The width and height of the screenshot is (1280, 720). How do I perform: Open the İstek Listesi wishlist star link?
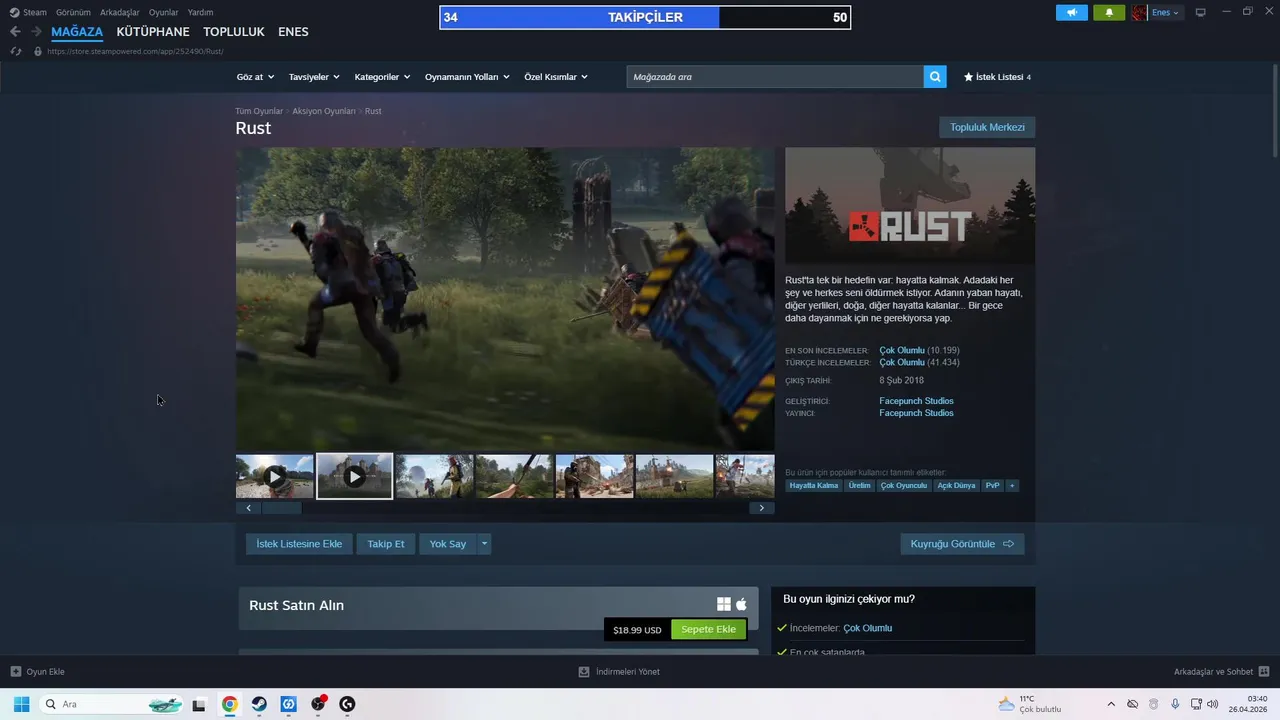tap(996, 77)
